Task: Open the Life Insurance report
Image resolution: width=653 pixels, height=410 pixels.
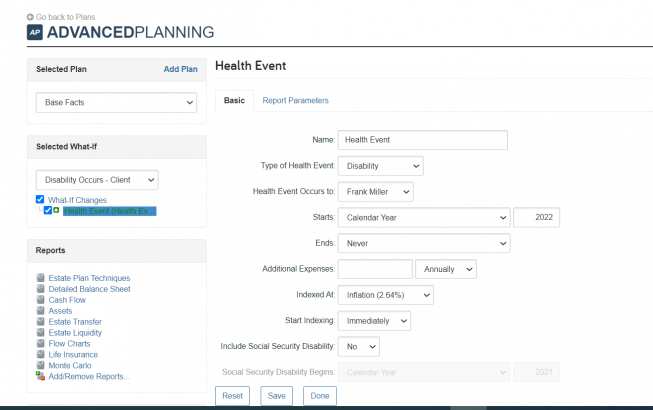Action: [73, 354]
